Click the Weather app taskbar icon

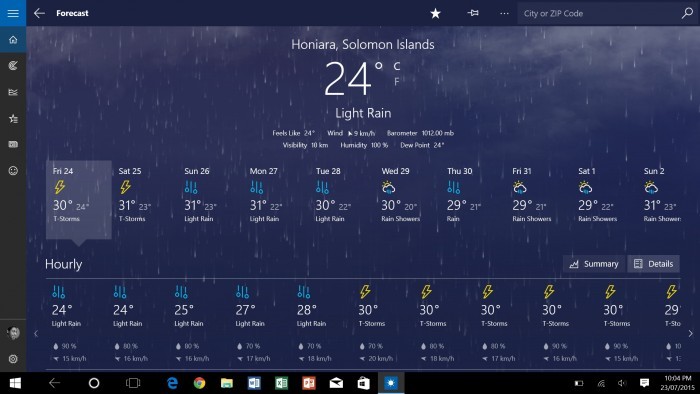(x=391, y=383)
